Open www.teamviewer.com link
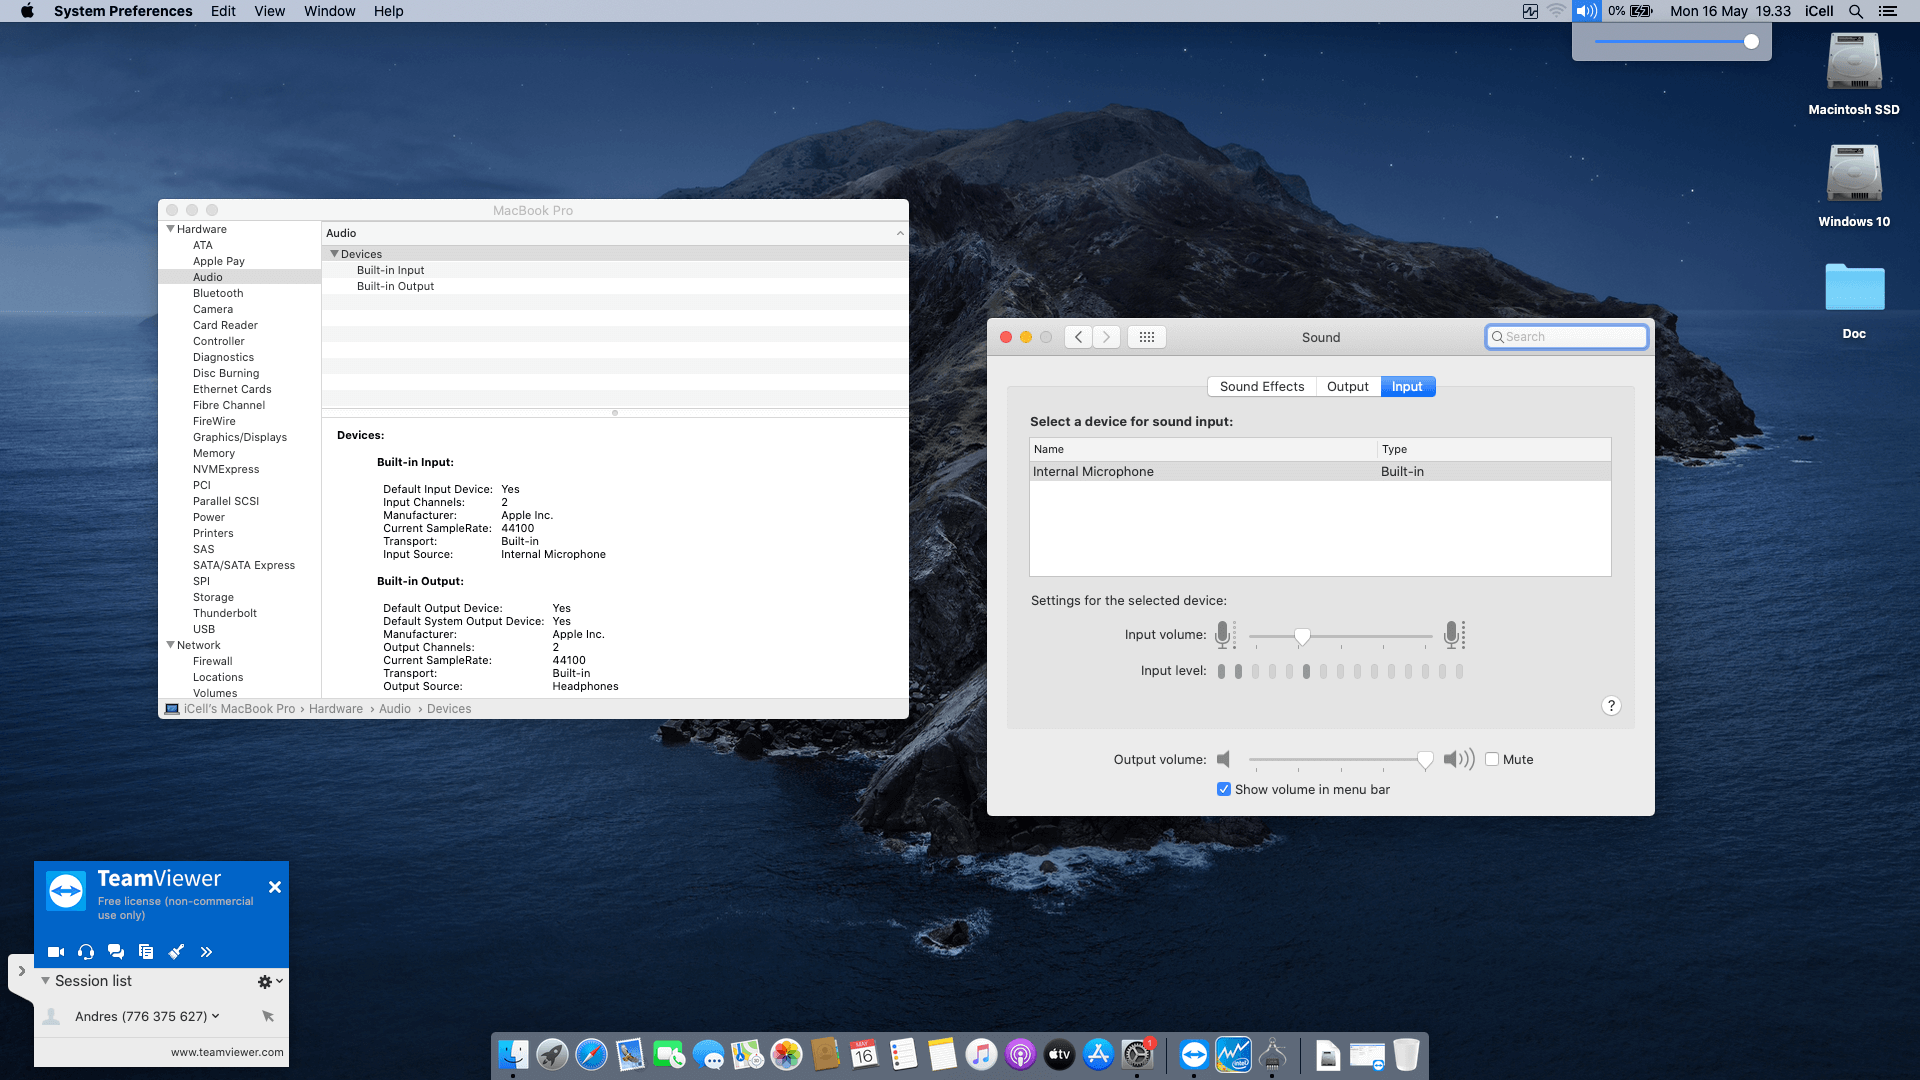 tap(227, 1052)
